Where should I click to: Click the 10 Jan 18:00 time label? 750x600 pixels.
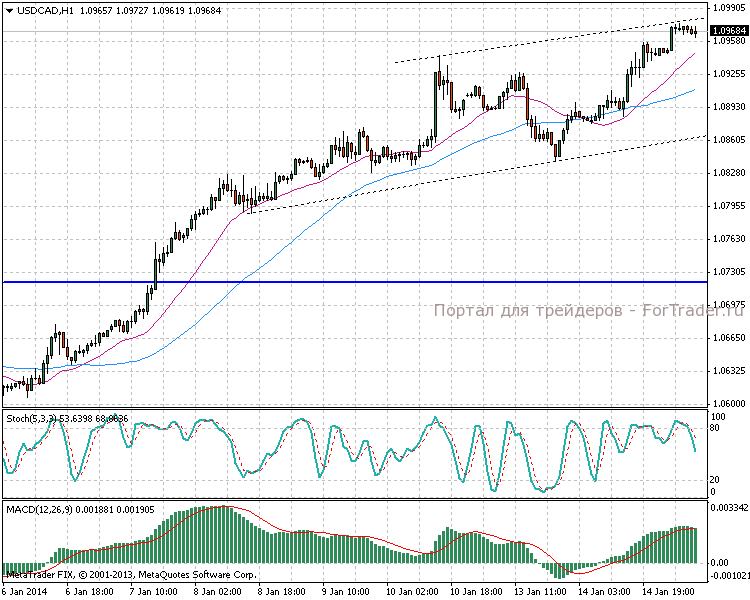pos(476,592)
